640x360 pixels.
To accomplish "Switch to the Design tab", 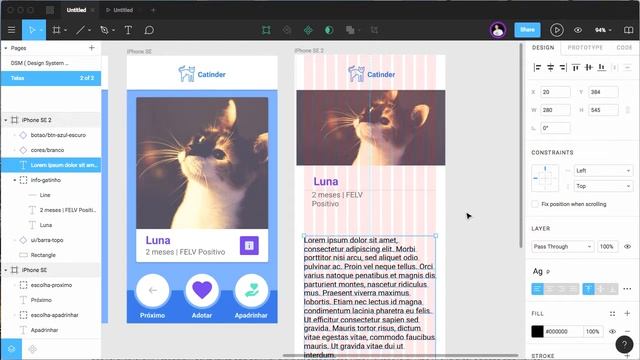I will coord(543,48).
